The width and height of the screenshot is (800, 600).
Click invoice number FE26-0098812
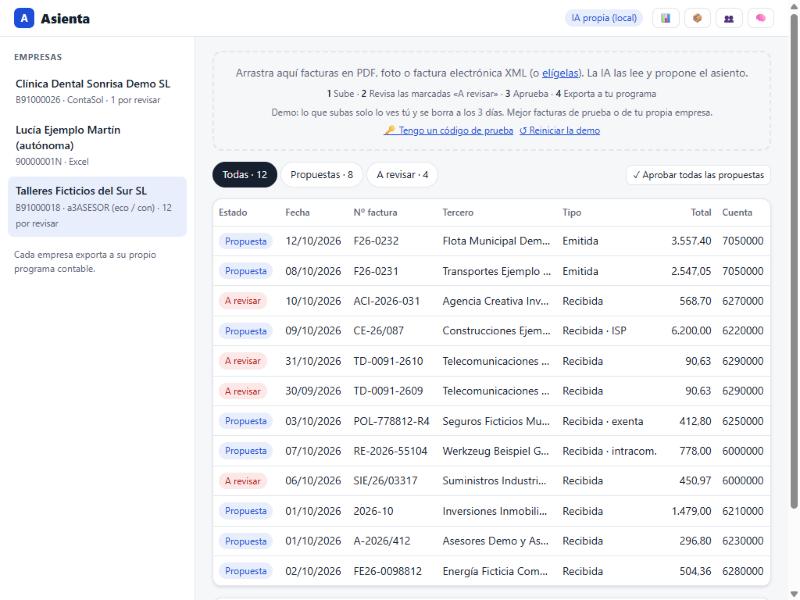(x=388, y=571)
